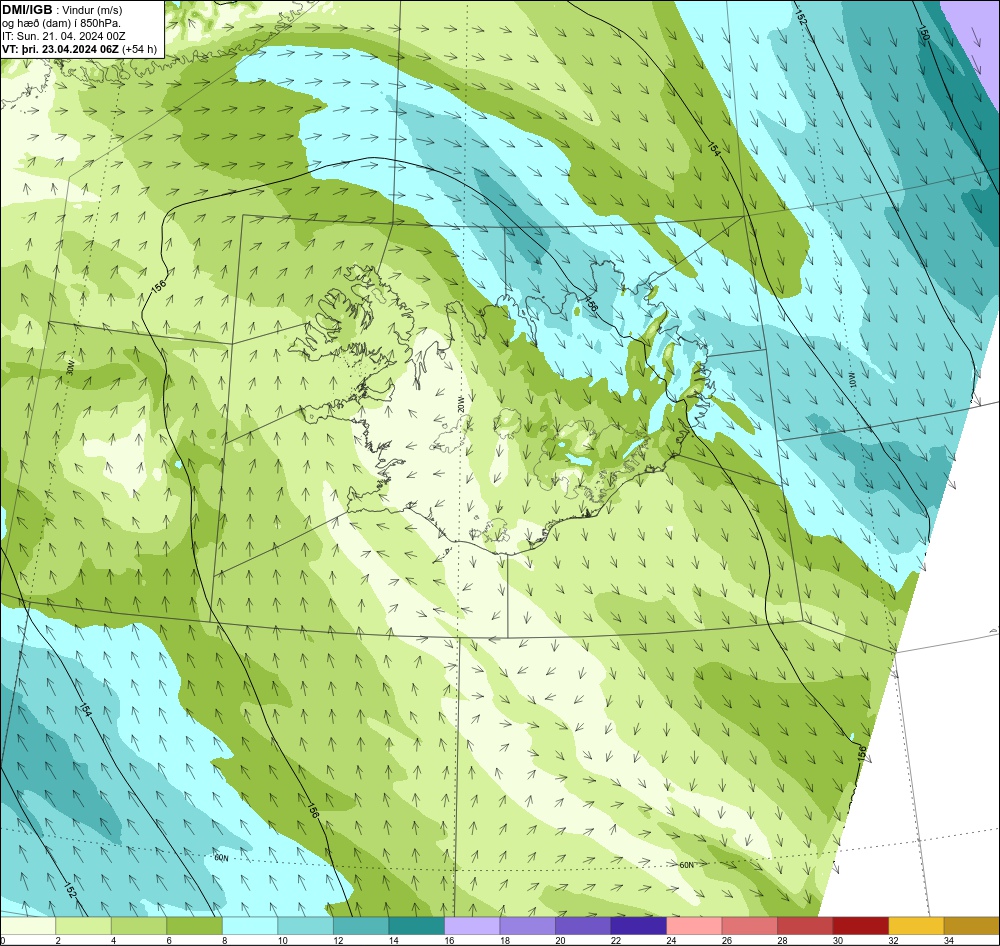Select the lavender 16–18 m/s legend swatch
Image resolution: width=1000 pixels, height=946 pixels.
472,926
